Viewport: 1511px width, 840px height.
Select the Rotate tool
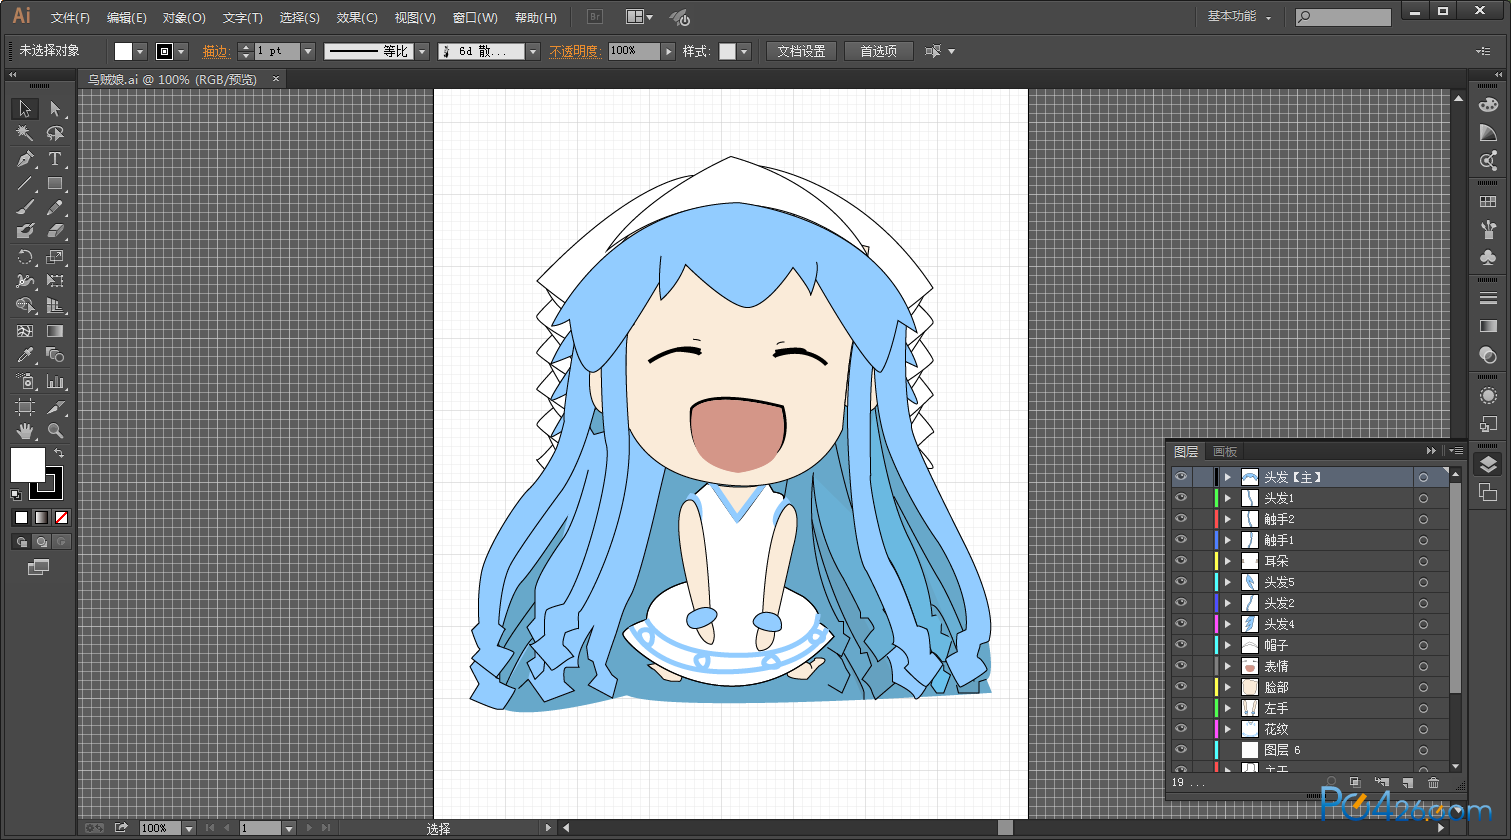[x=25, y=257]
